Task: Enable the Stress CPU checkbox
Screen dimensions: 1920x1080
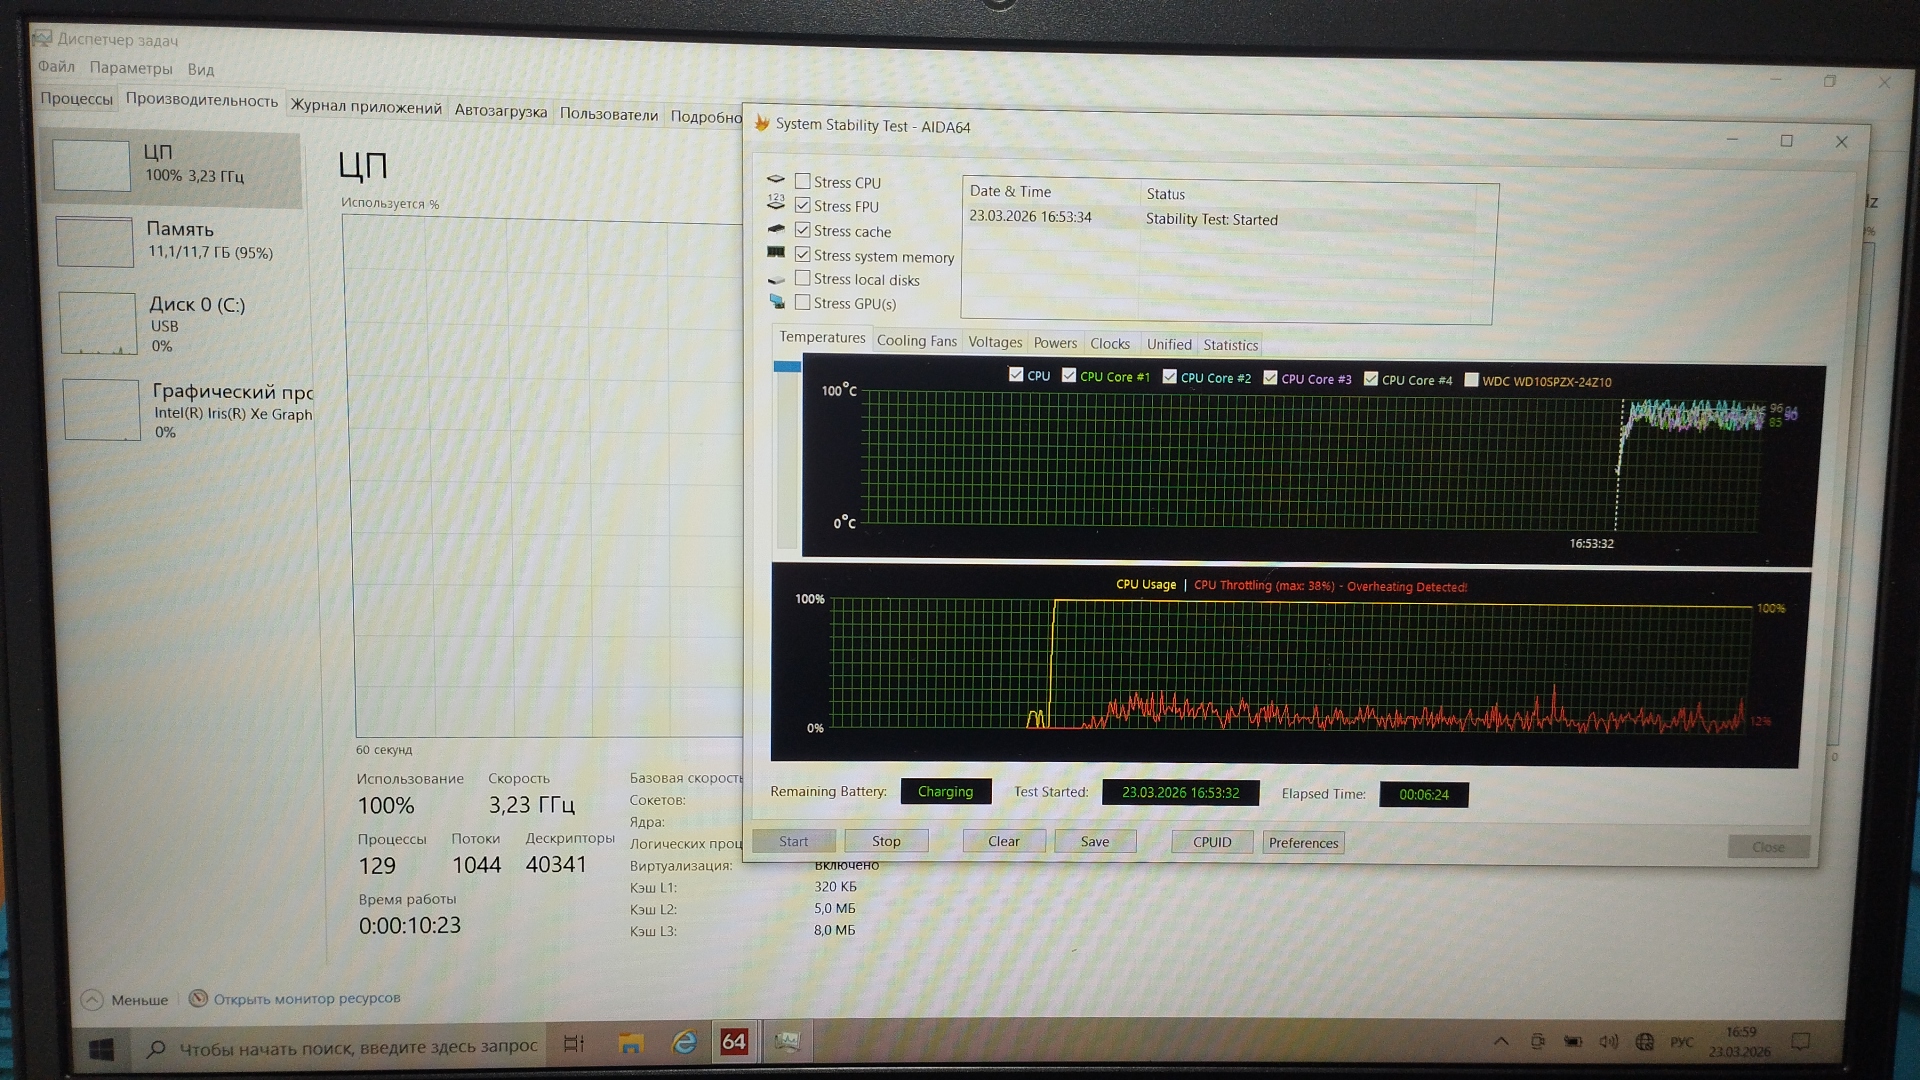Action: click(x=802, y=181)
